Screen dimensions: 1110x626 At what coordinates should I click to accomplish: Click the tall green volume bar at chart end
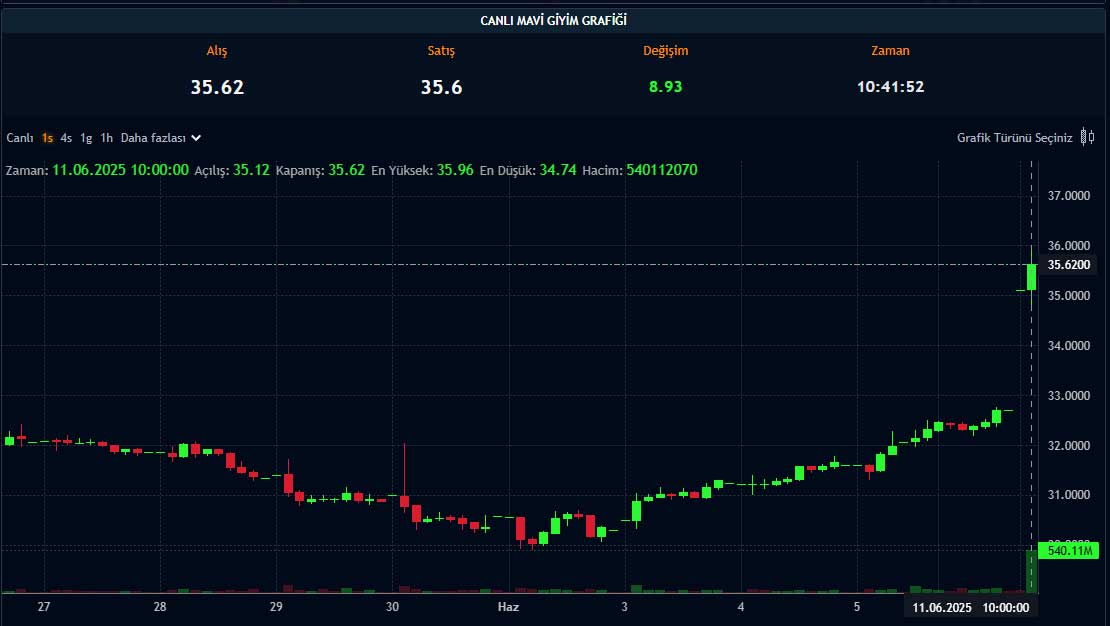pyautogui.click(x=1031, y=571)
